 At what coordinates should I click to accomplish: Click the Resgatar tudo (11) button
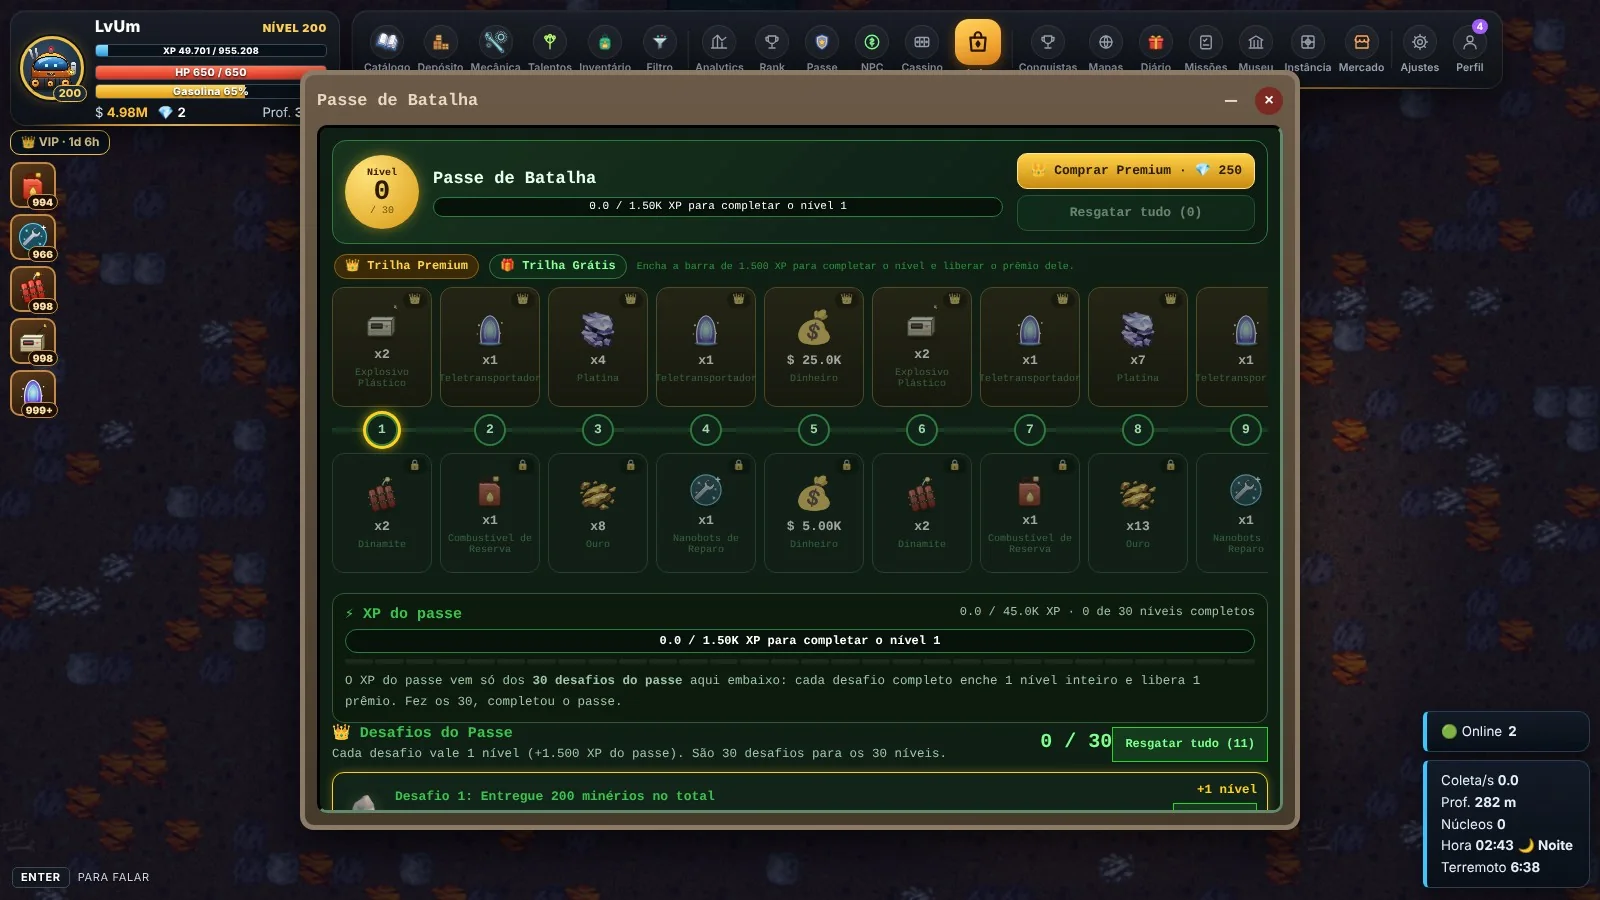click(1189, 744)
